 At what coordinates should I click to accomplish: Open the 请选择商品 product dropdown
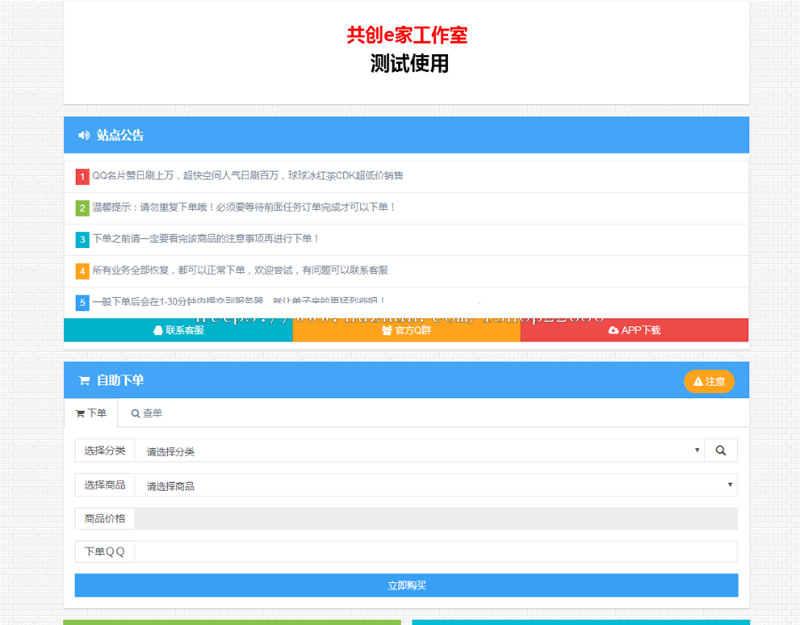(x=440, y=484)
